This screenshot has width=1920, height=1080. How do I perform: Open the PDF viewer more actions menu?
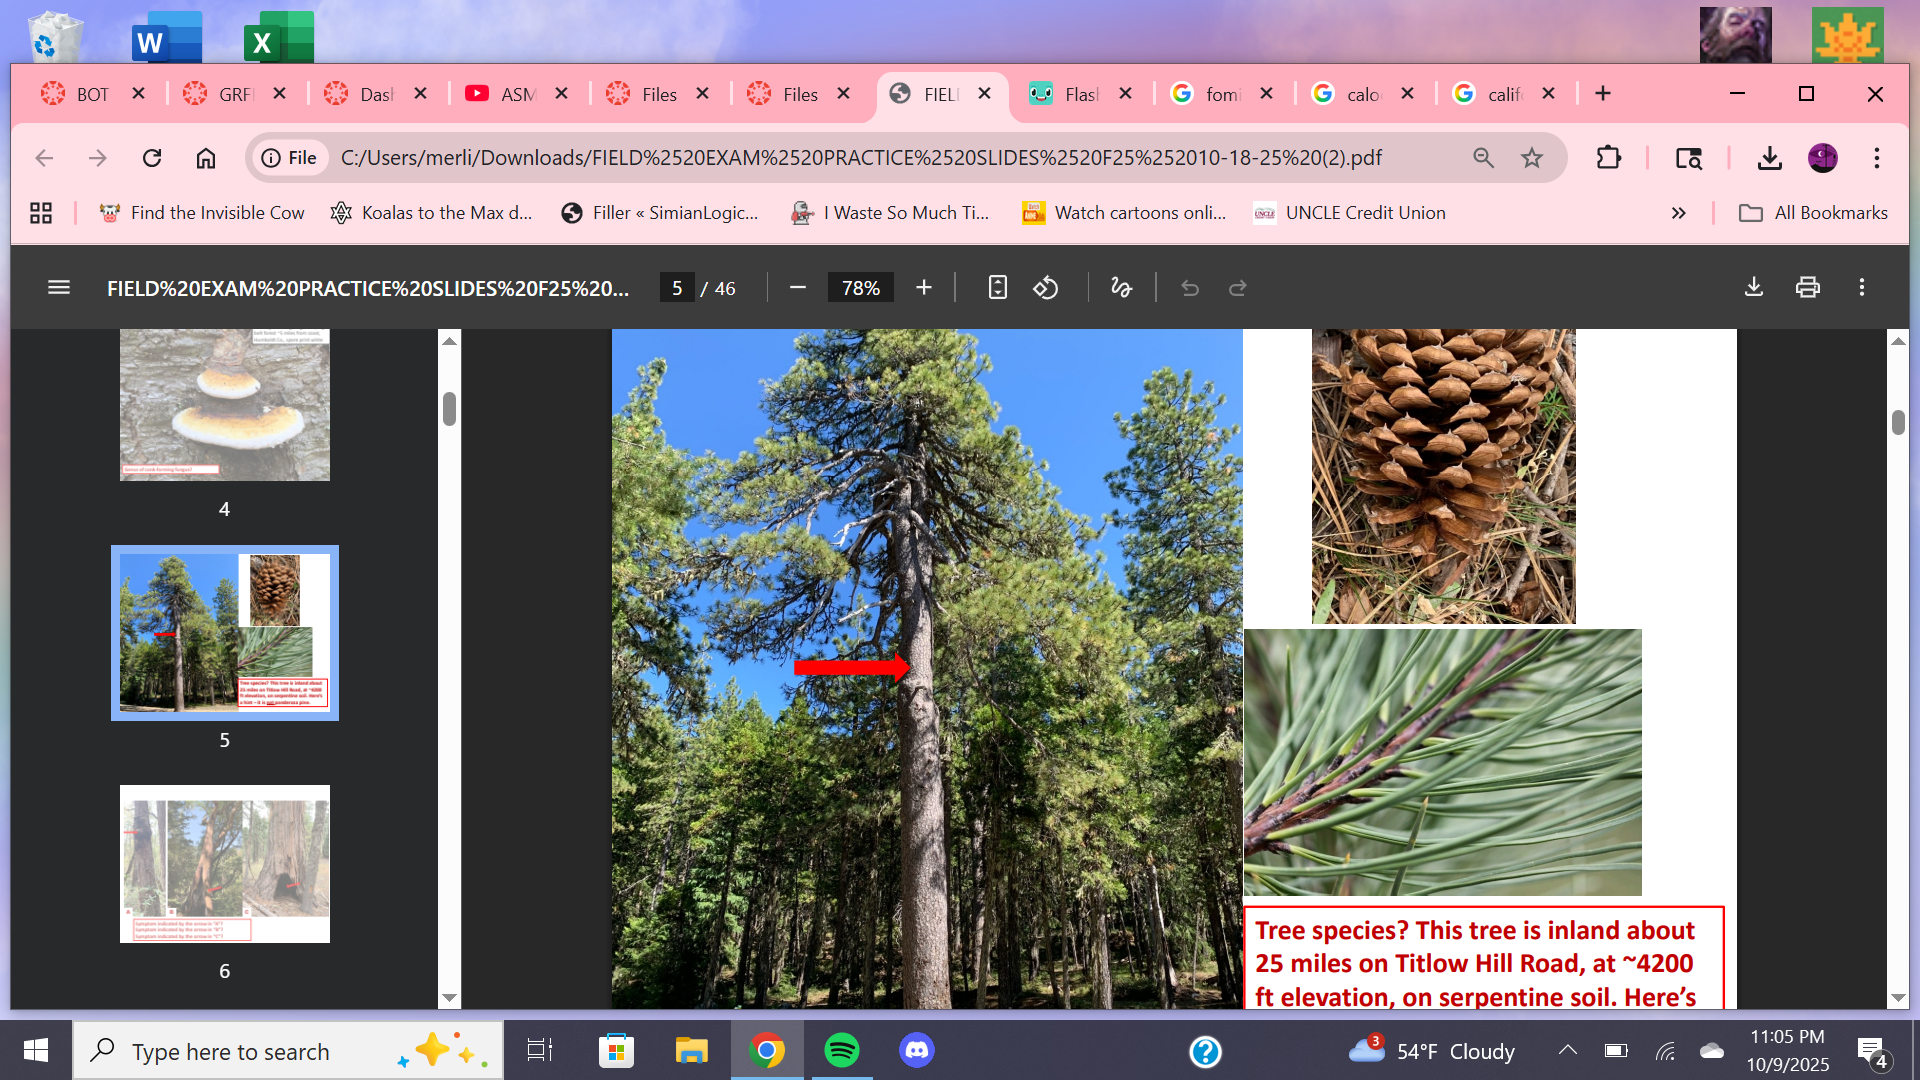tap(1861, 288)
